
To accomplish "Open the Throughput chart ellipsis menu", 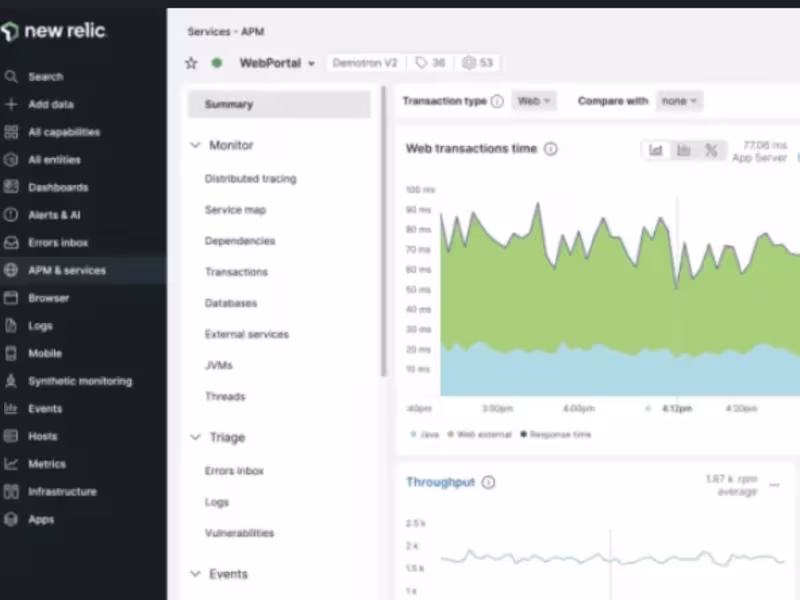I will (x=774, y=485).
